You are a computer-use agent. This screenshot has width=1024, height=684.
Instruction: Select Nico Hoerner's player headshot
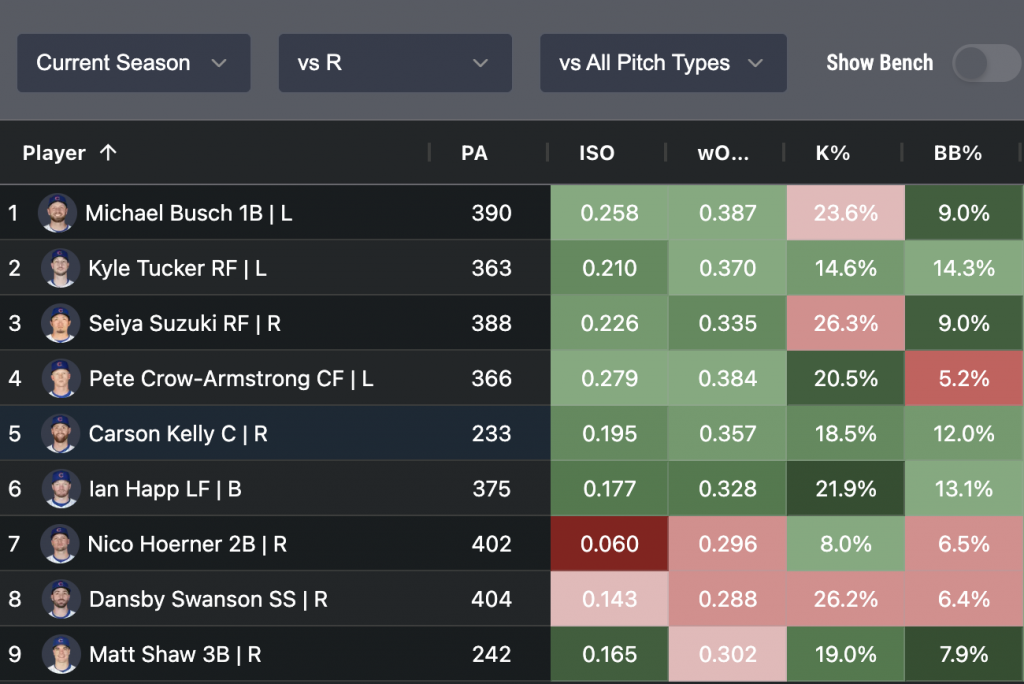[x=60, y=544]
